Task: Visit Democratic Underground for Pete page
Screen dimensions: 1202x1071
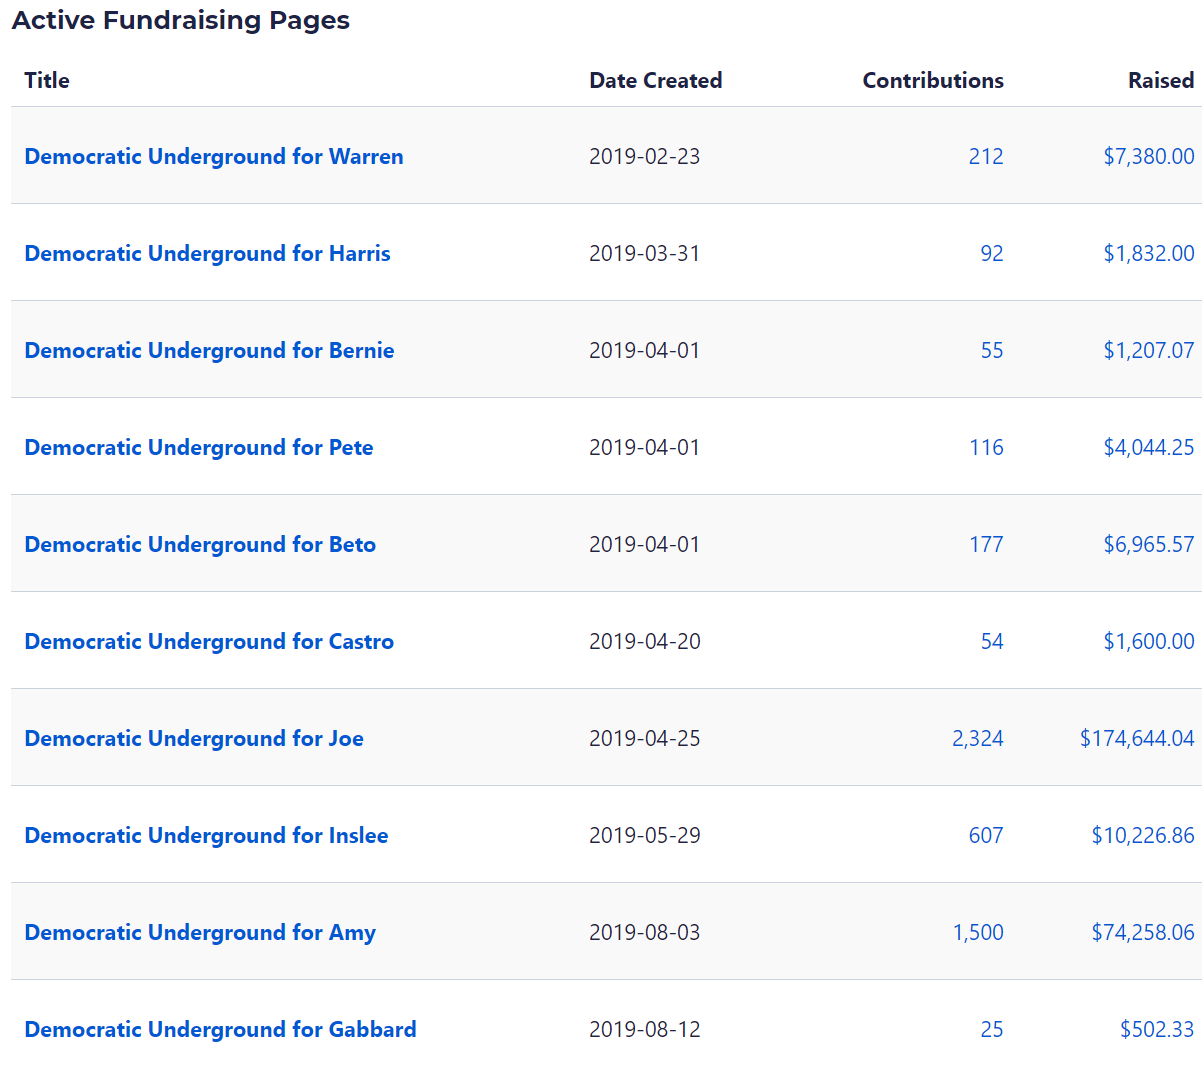Action: [x=198, y=447]
